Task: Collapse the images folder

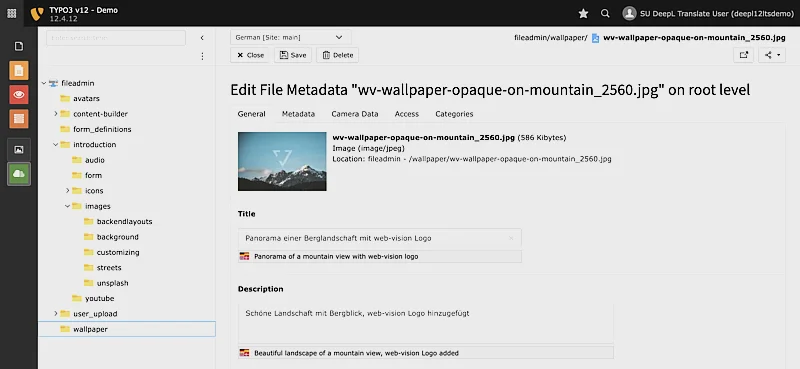Action: [x=67, y=206]
